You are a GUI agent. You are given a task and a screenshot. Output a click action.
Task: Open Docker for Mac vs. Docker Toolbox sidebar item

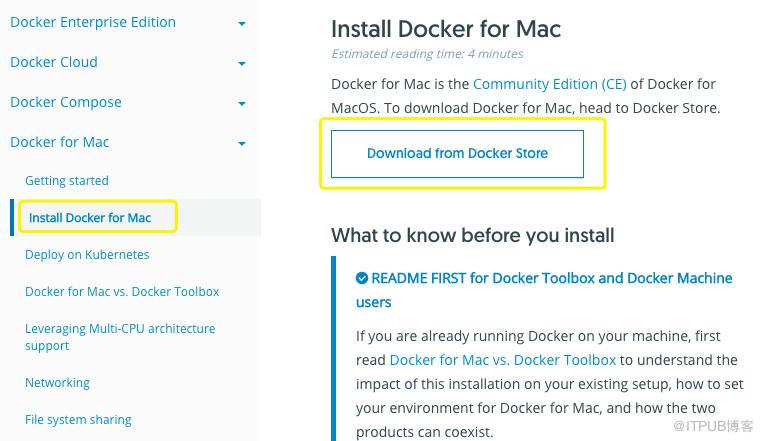(x=122, y=292)
